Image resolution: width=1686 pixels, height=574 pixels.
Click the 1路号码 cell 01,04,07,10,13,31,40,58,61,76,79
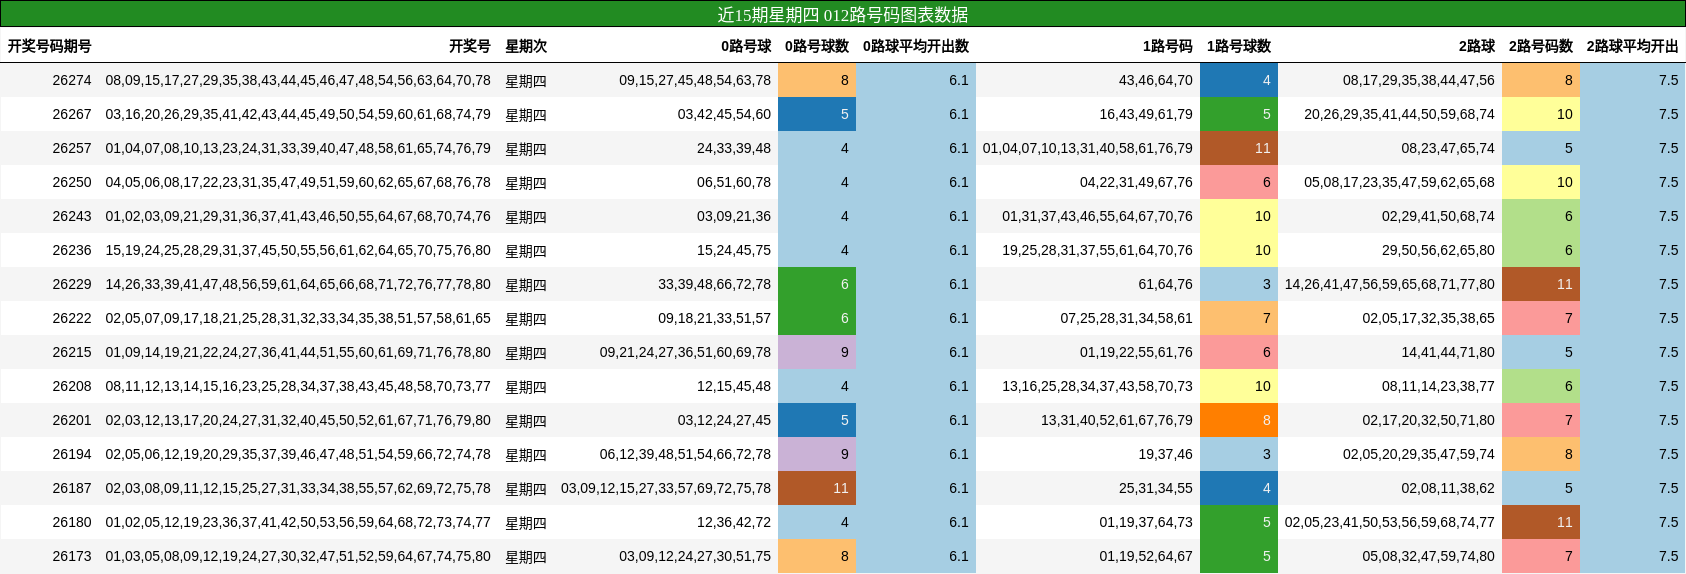(1088, 148)
